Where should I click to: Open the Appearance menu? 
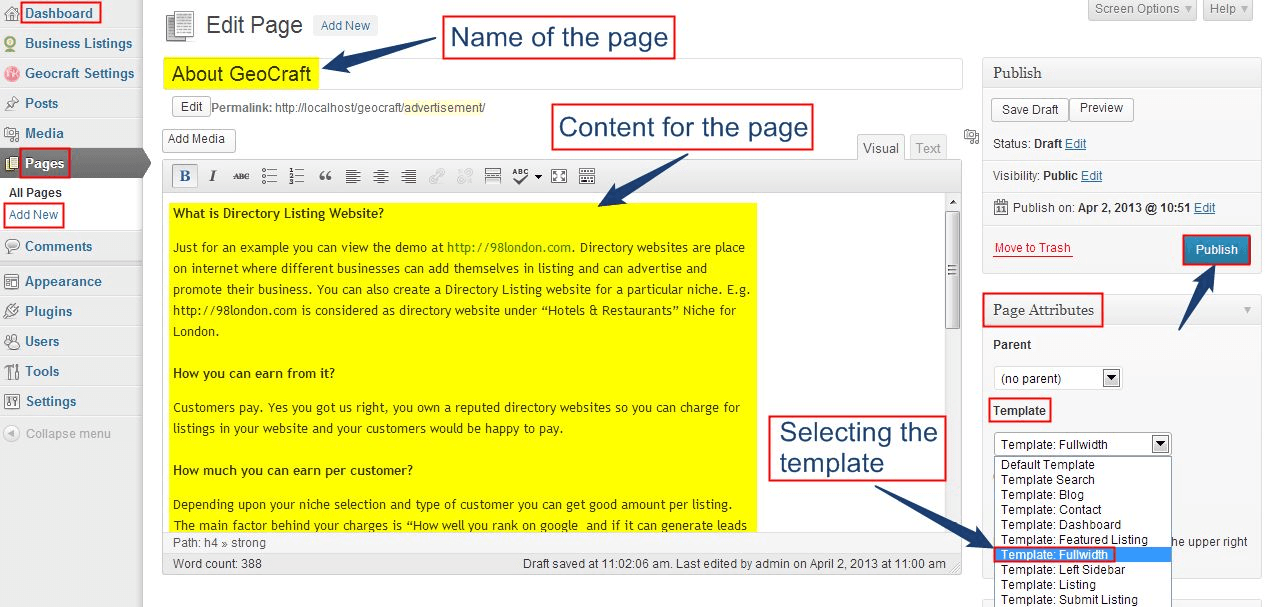(x=63, y=281)
